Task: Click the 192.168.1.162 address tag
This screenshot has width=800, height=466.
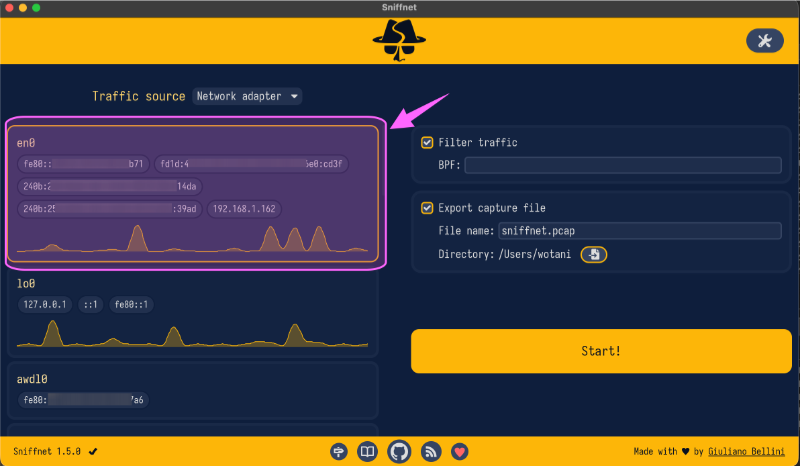Action: click(244, 209)
